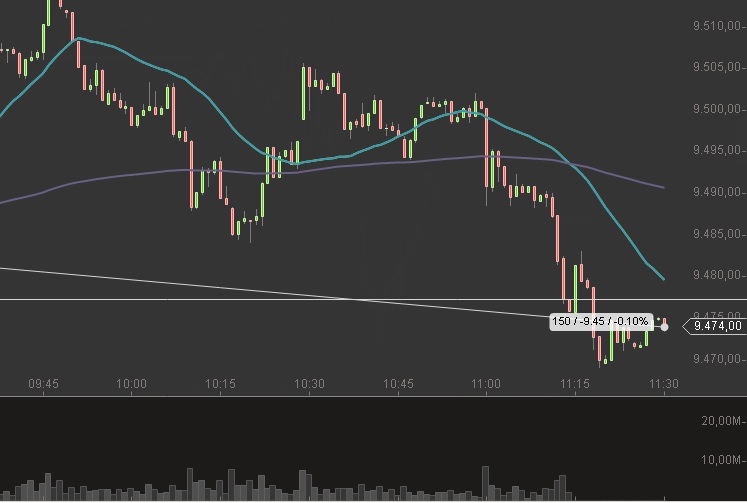747x503 pixels.
Task: Click the 9.495,00 price axis label
Action: (717, 151)
